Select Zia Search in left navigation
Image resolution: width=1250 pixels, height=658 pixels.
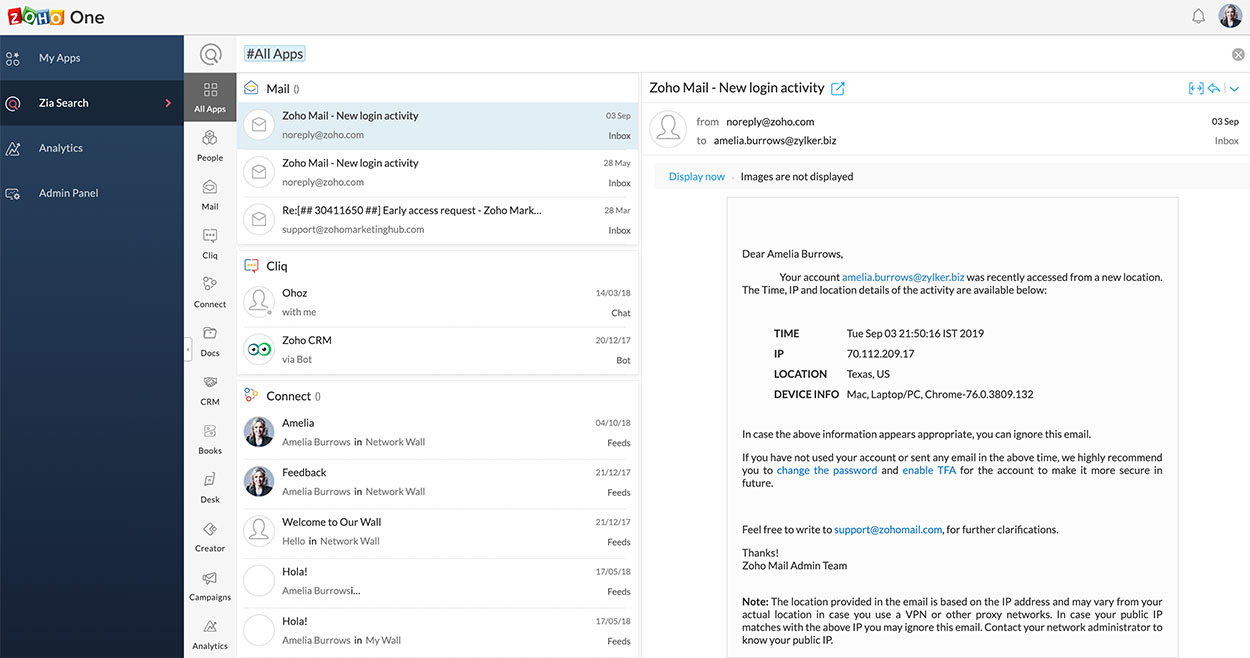pyautogui.click(x=92, y=103)
